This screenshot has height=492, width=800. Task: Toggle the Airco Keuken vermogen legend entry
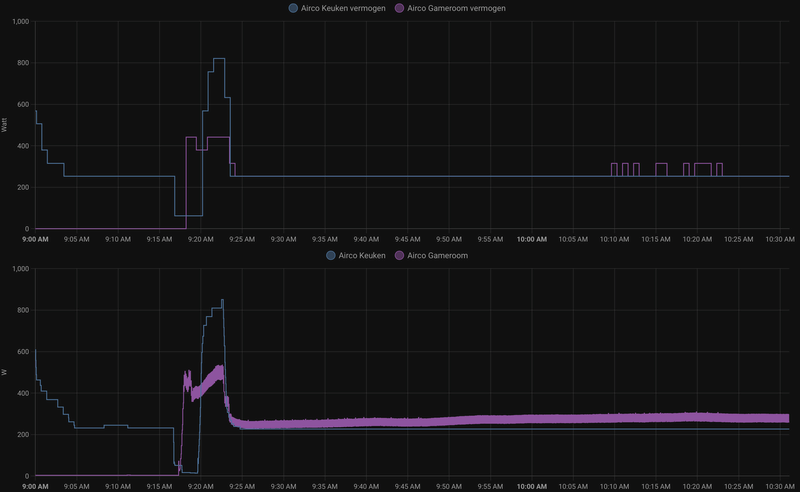pyautogui.click(x=337, y=8)
